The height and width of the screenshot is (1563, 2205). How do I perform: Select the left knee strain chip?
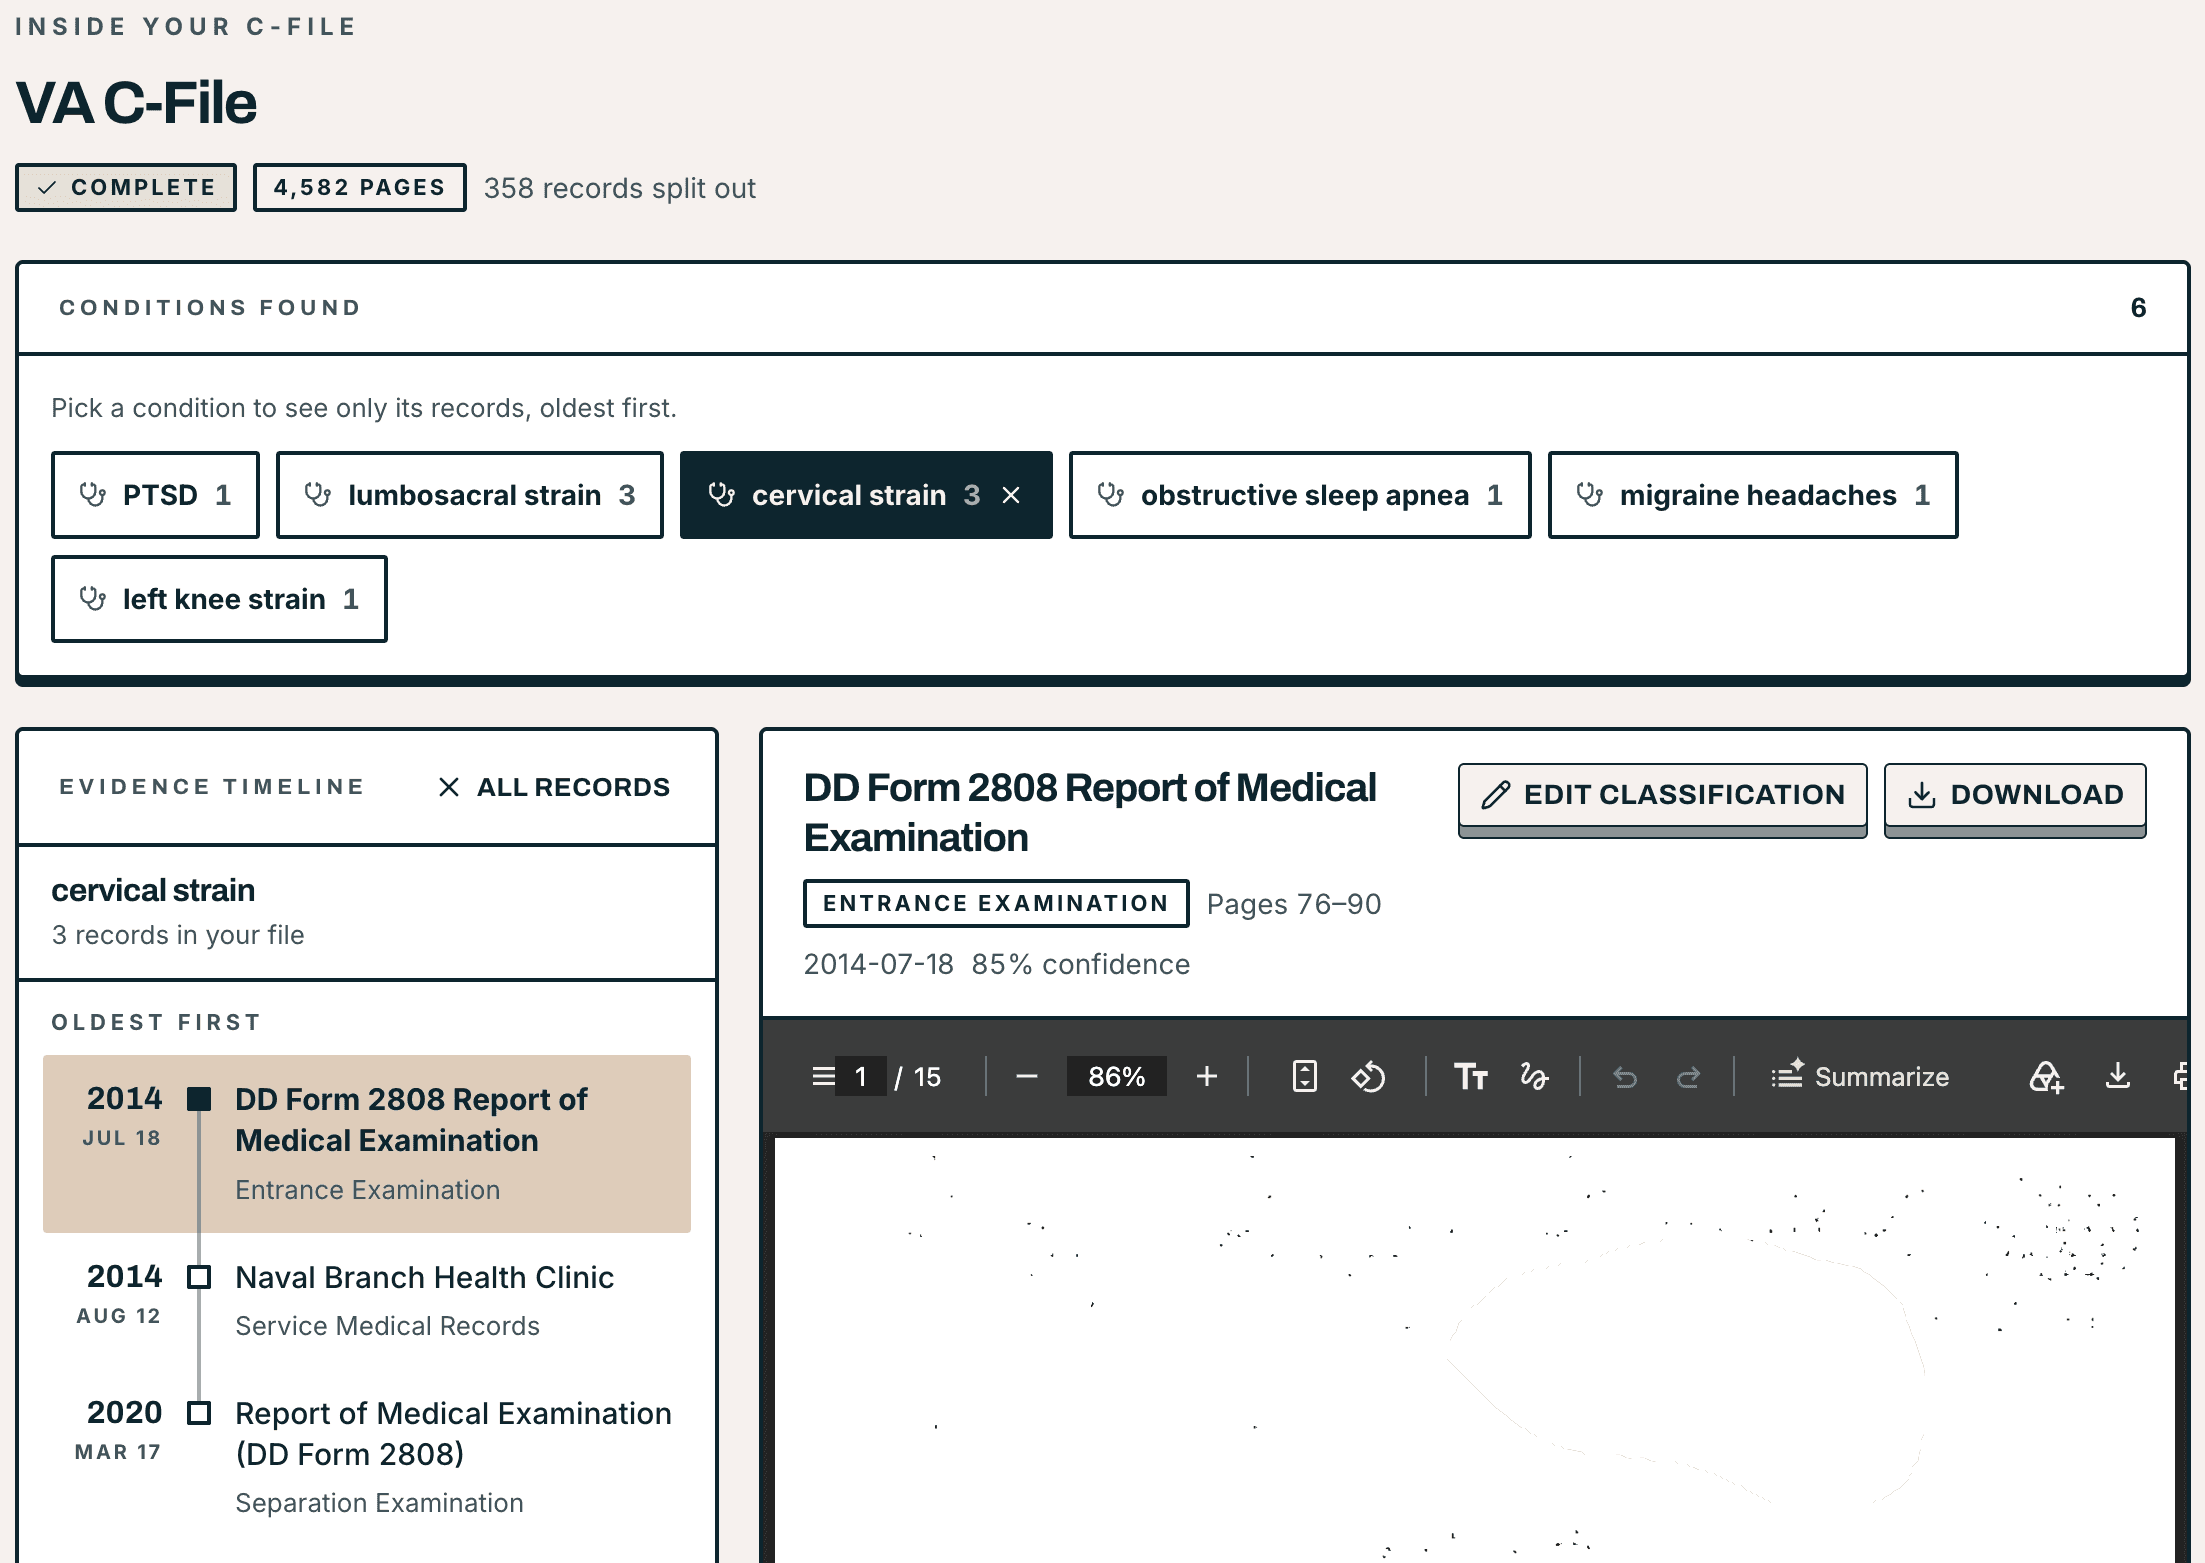[x=219, y=599]
